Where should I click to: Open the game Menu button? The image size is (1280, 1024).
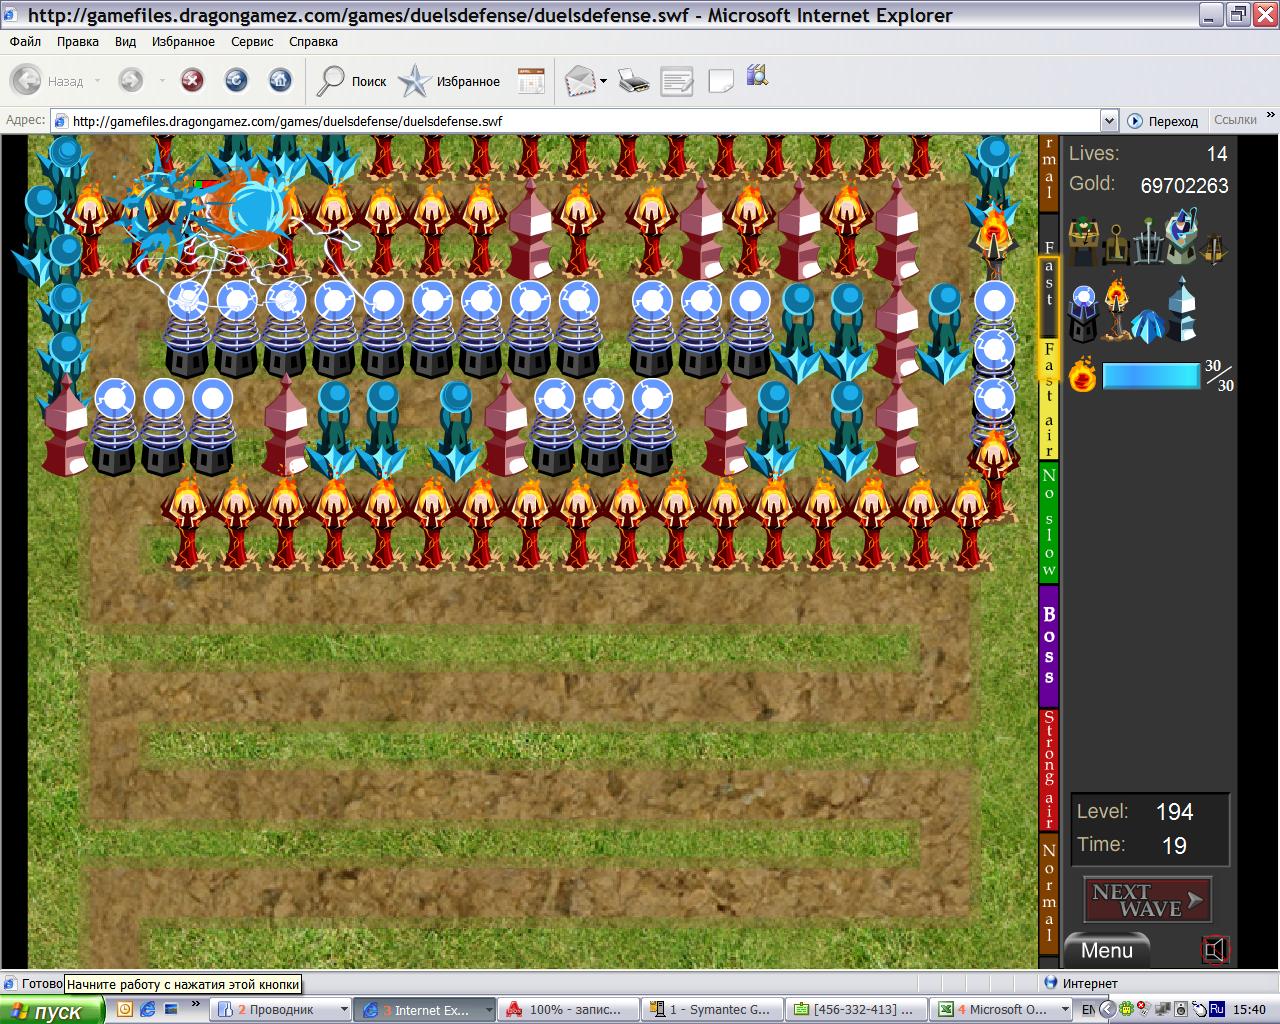pyautogui.click(x=1106, y=950)
